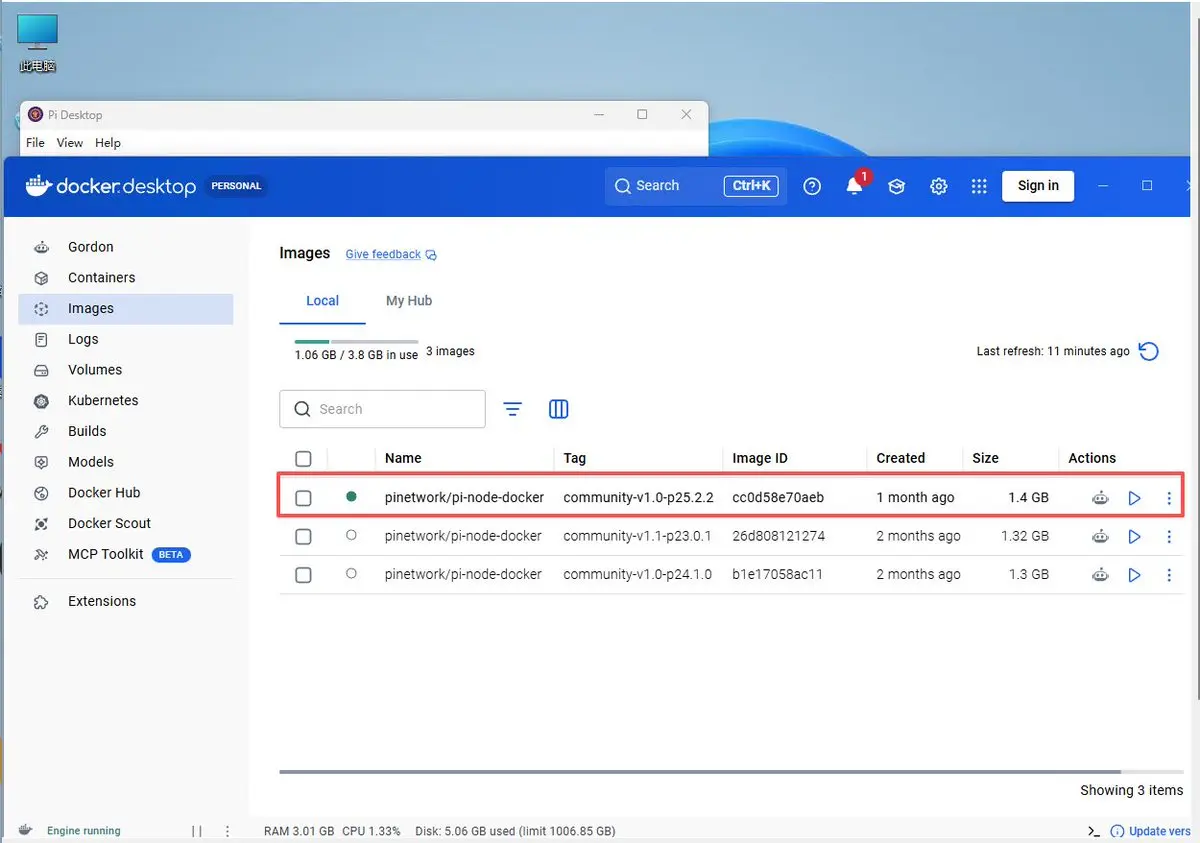
Task: Open View menu in Pi Desktop window
Action: (x=70, y=143)
